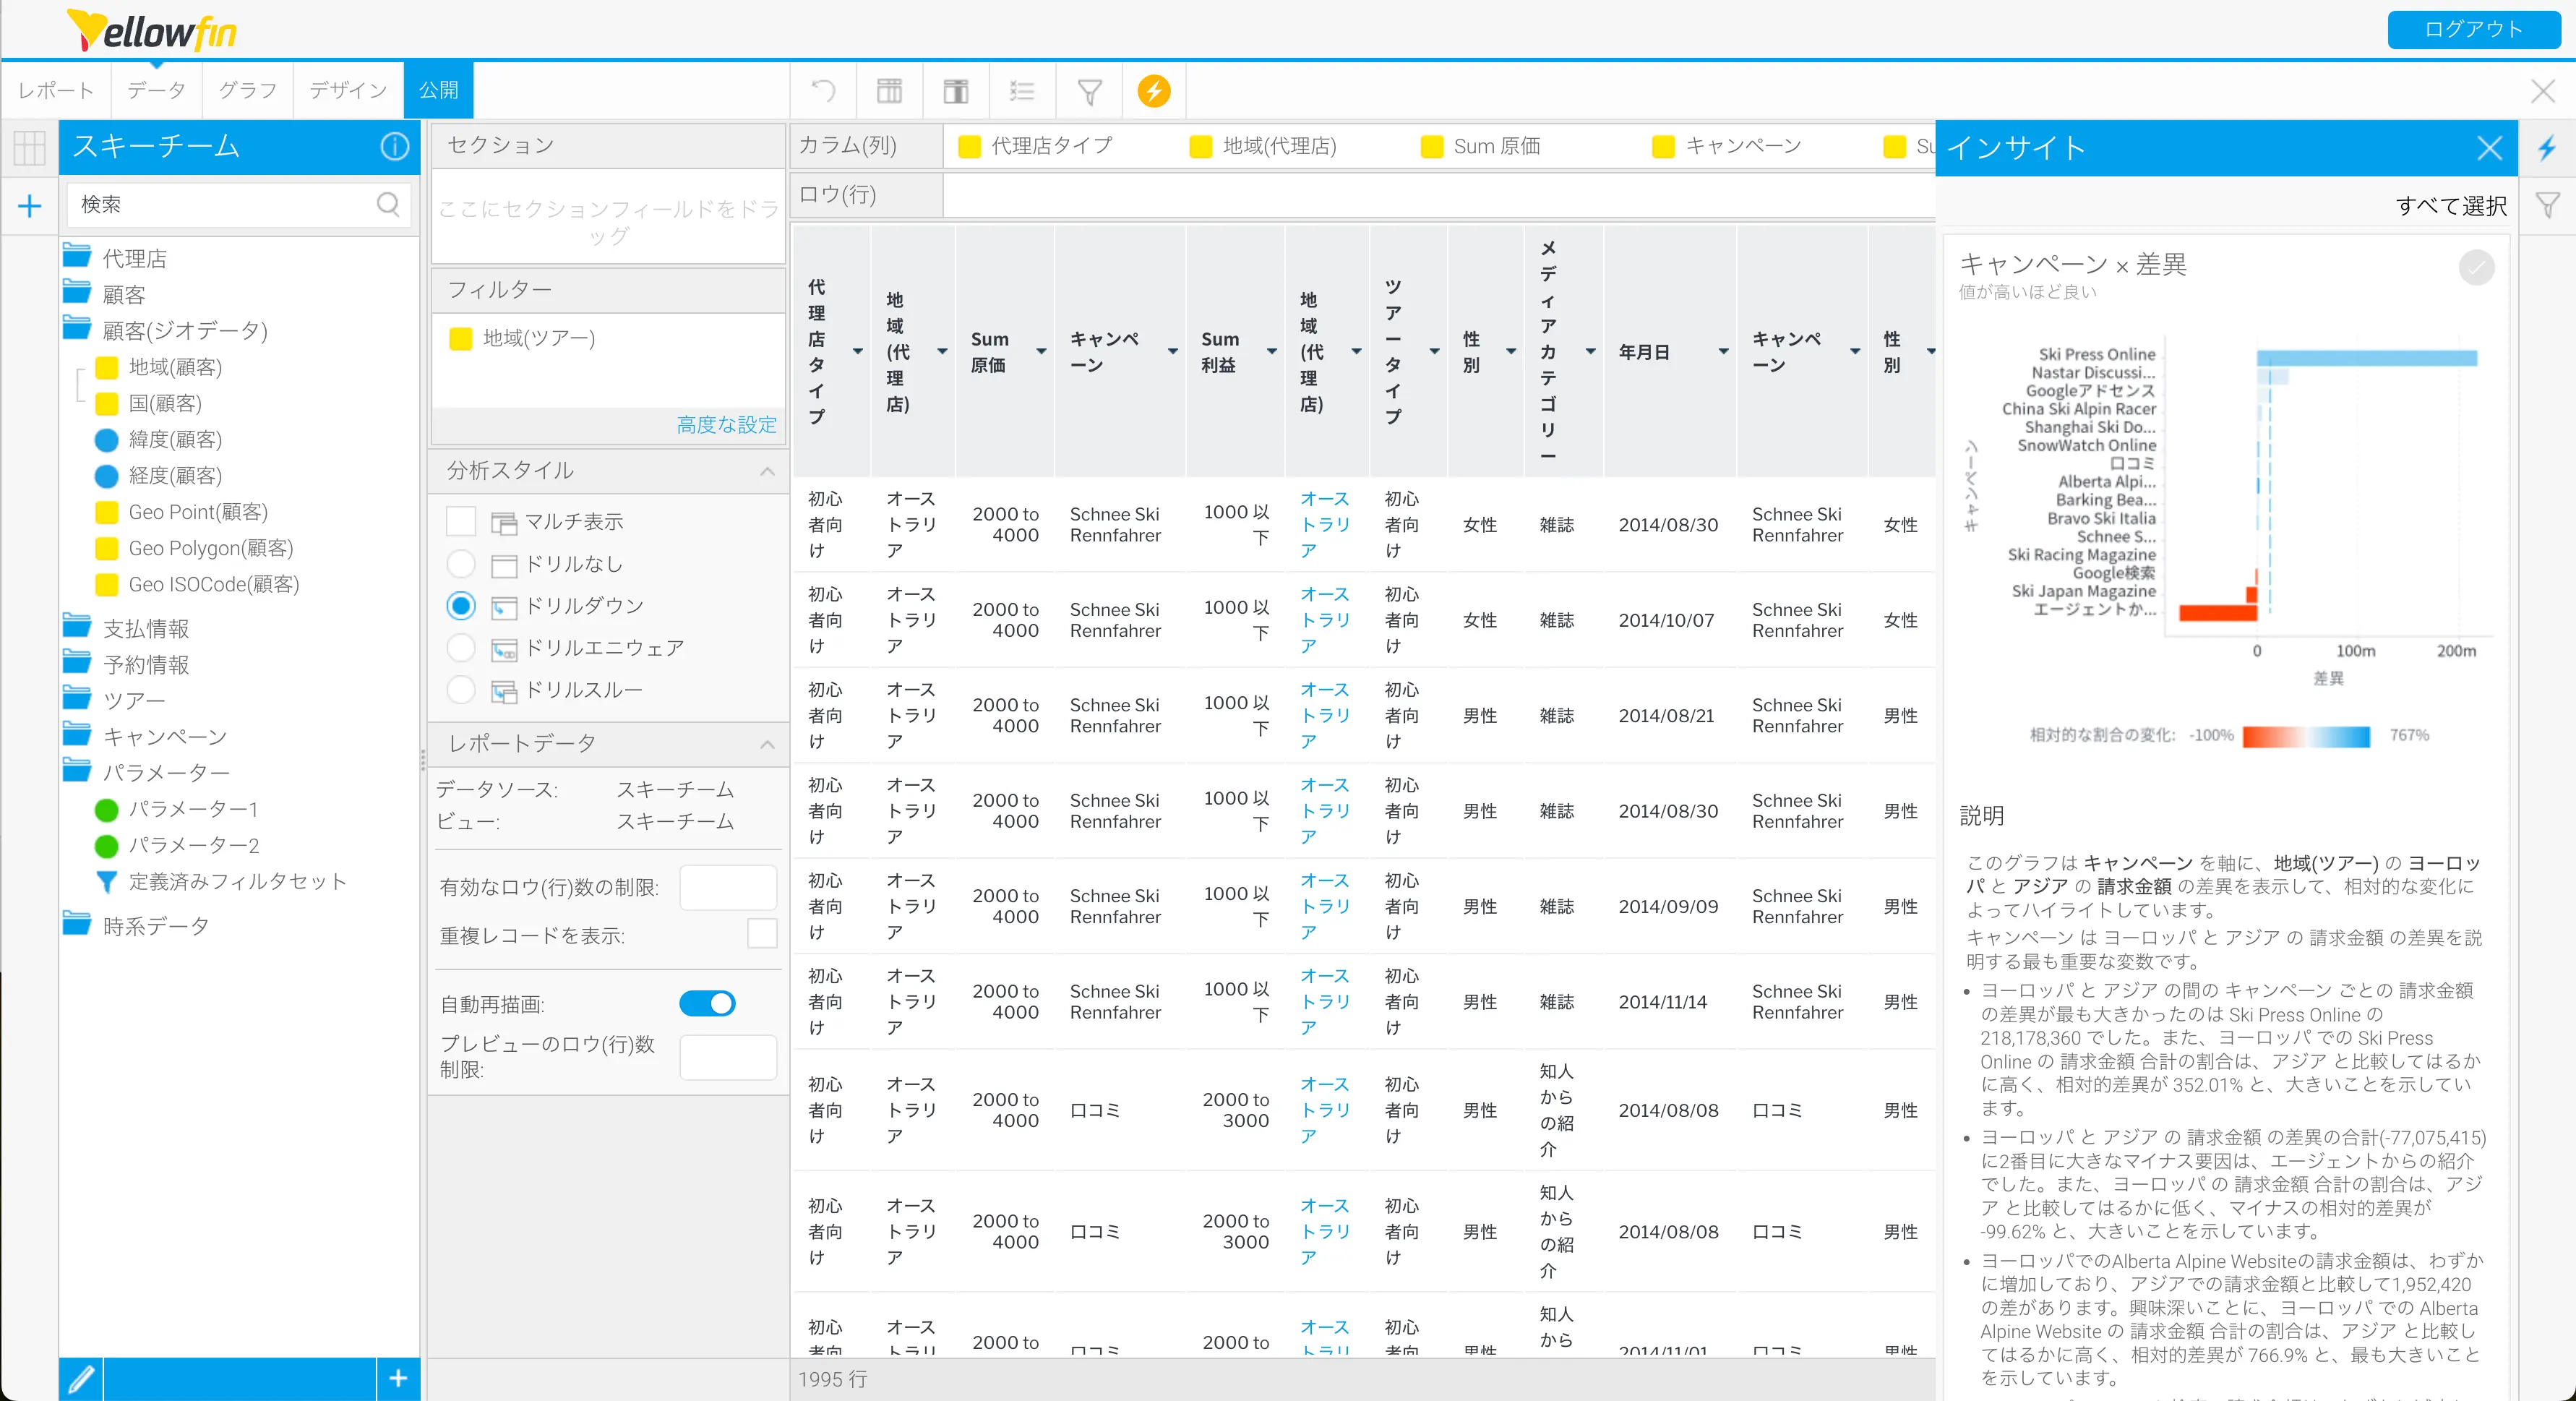Collapse the 分析スタイル section chevron
The height and width of the screenshot is (1401, 2576).
coord(767,471)
